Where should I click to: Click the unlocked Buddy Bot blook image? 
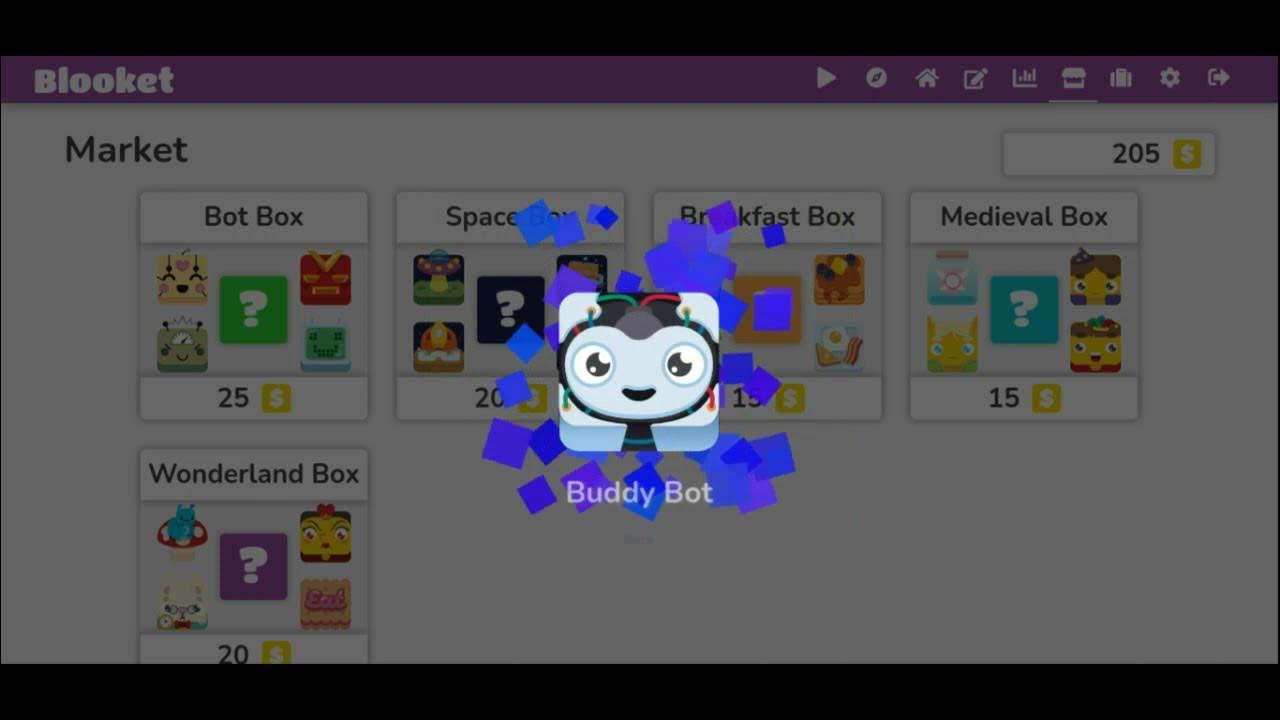tap(638, 372)
